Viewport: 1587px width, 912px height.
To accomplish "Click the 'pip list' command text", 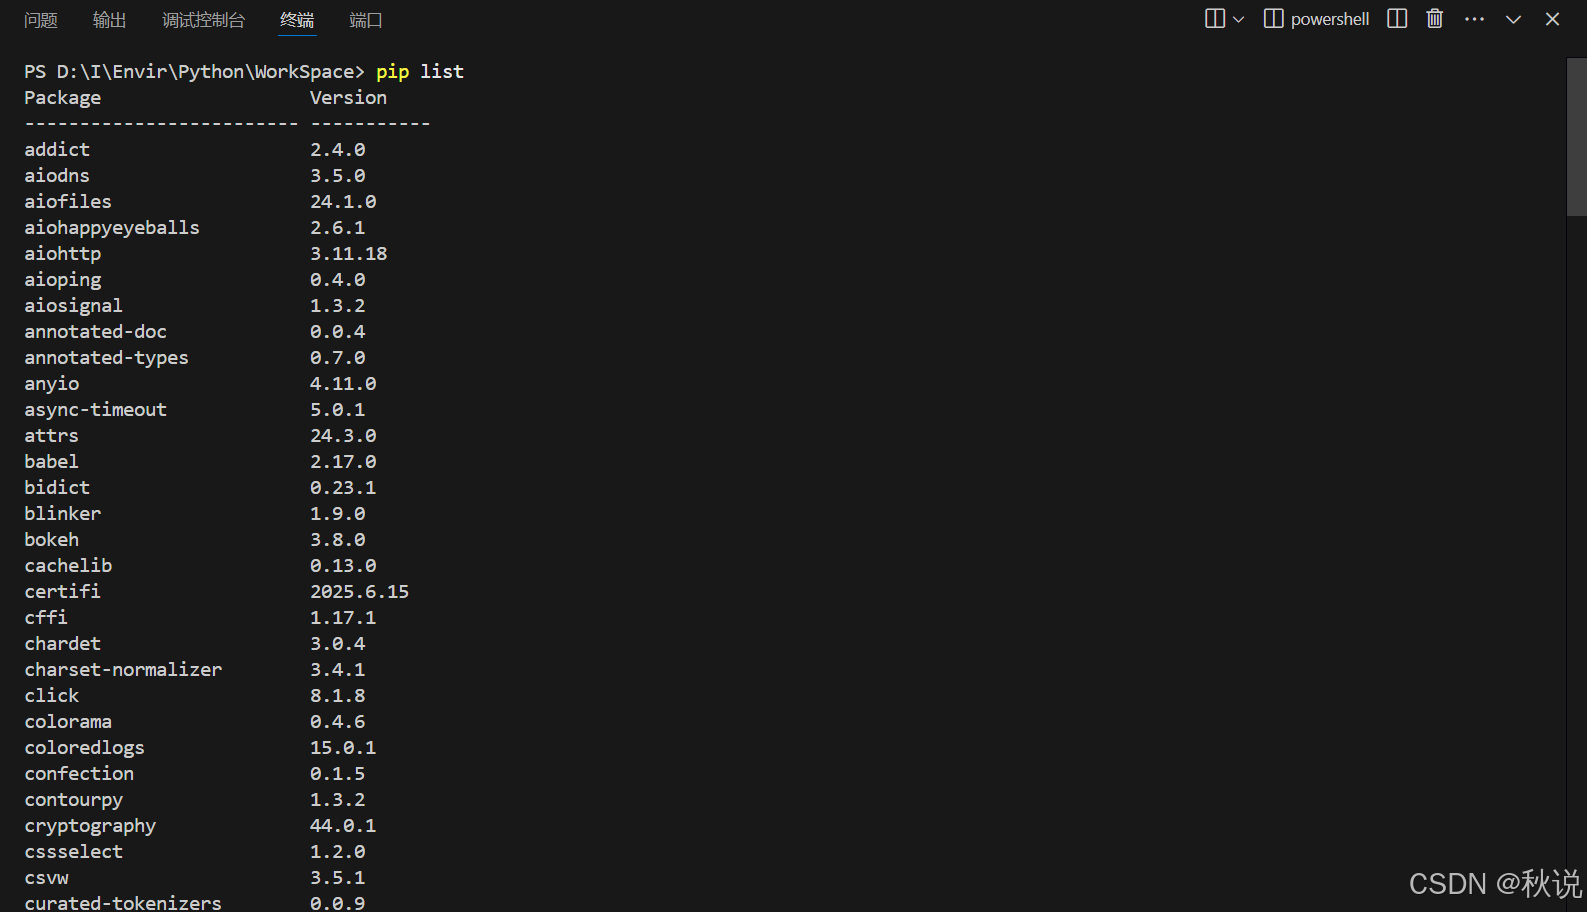I will (420, 71).
